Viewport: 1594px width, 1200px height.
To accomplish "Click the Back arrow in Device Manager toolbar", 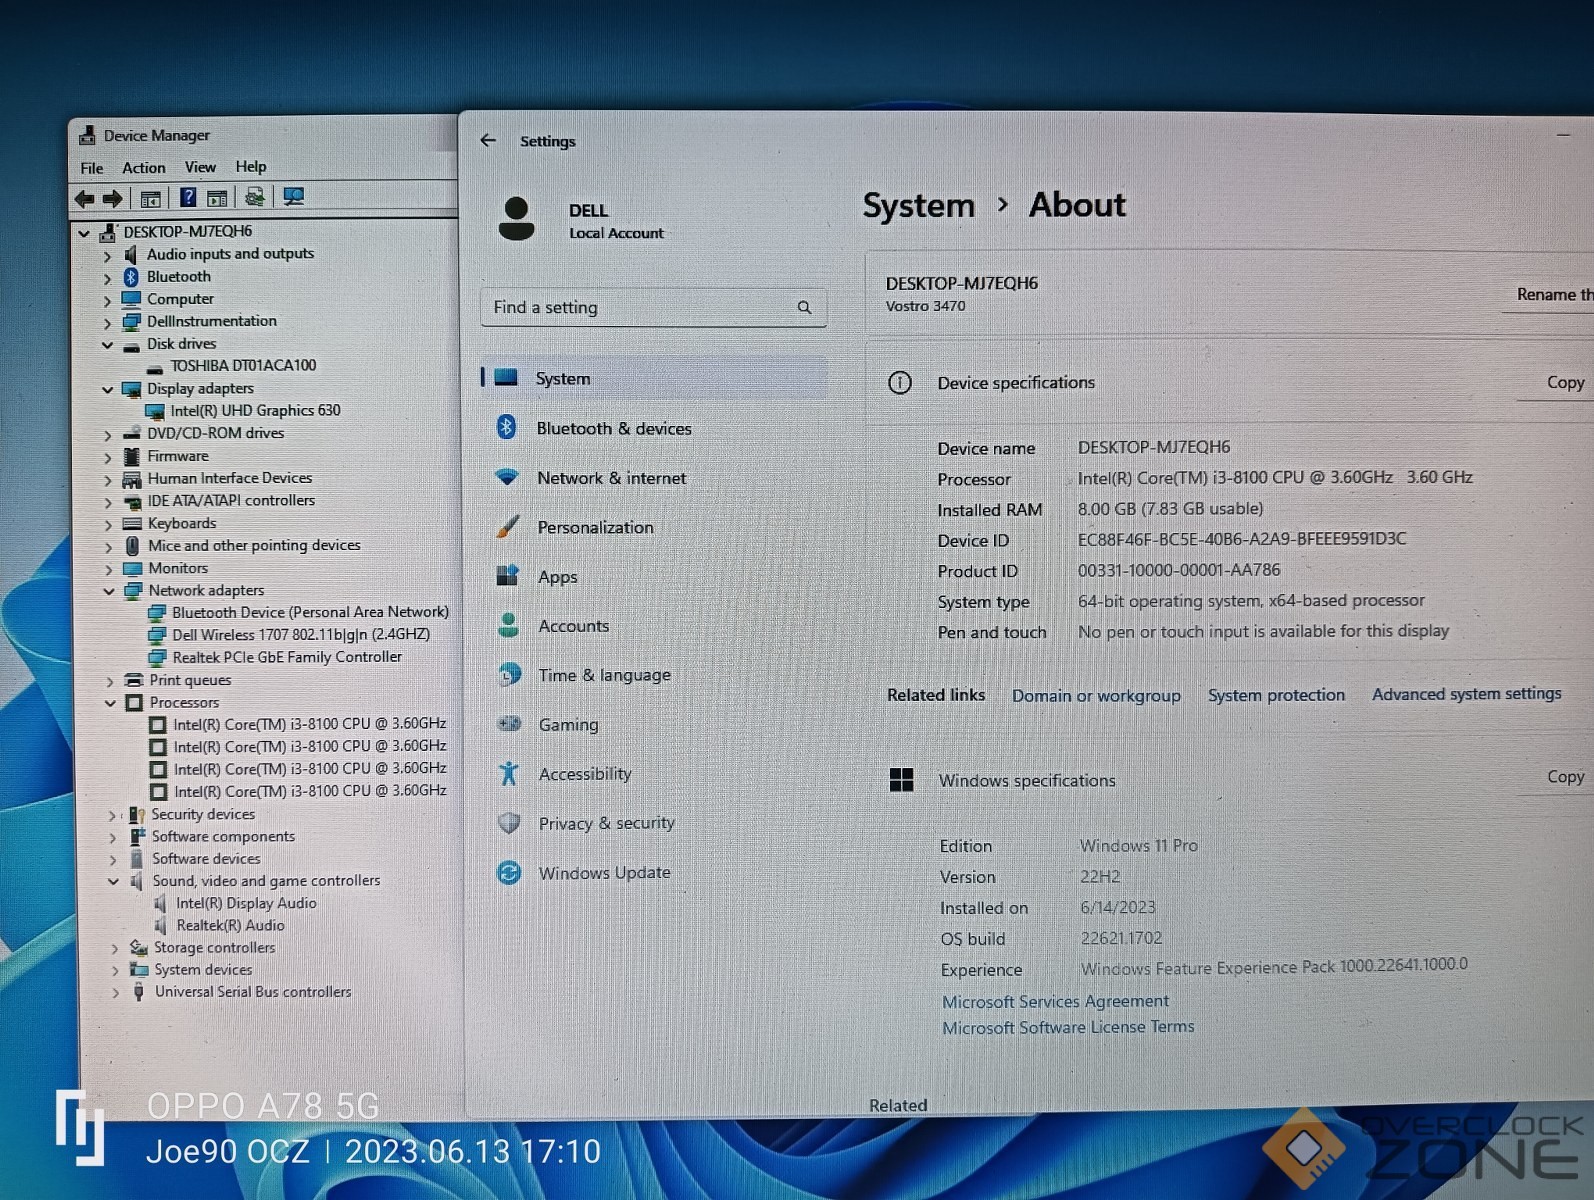I will point(85,199).
